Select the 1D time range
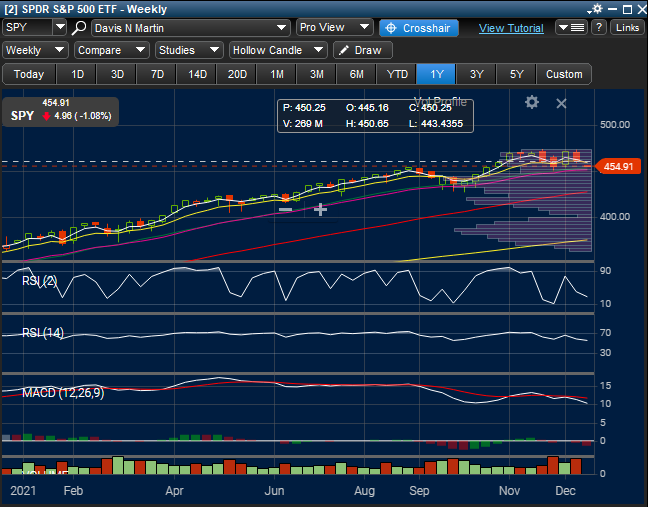 tap(77, 74)
